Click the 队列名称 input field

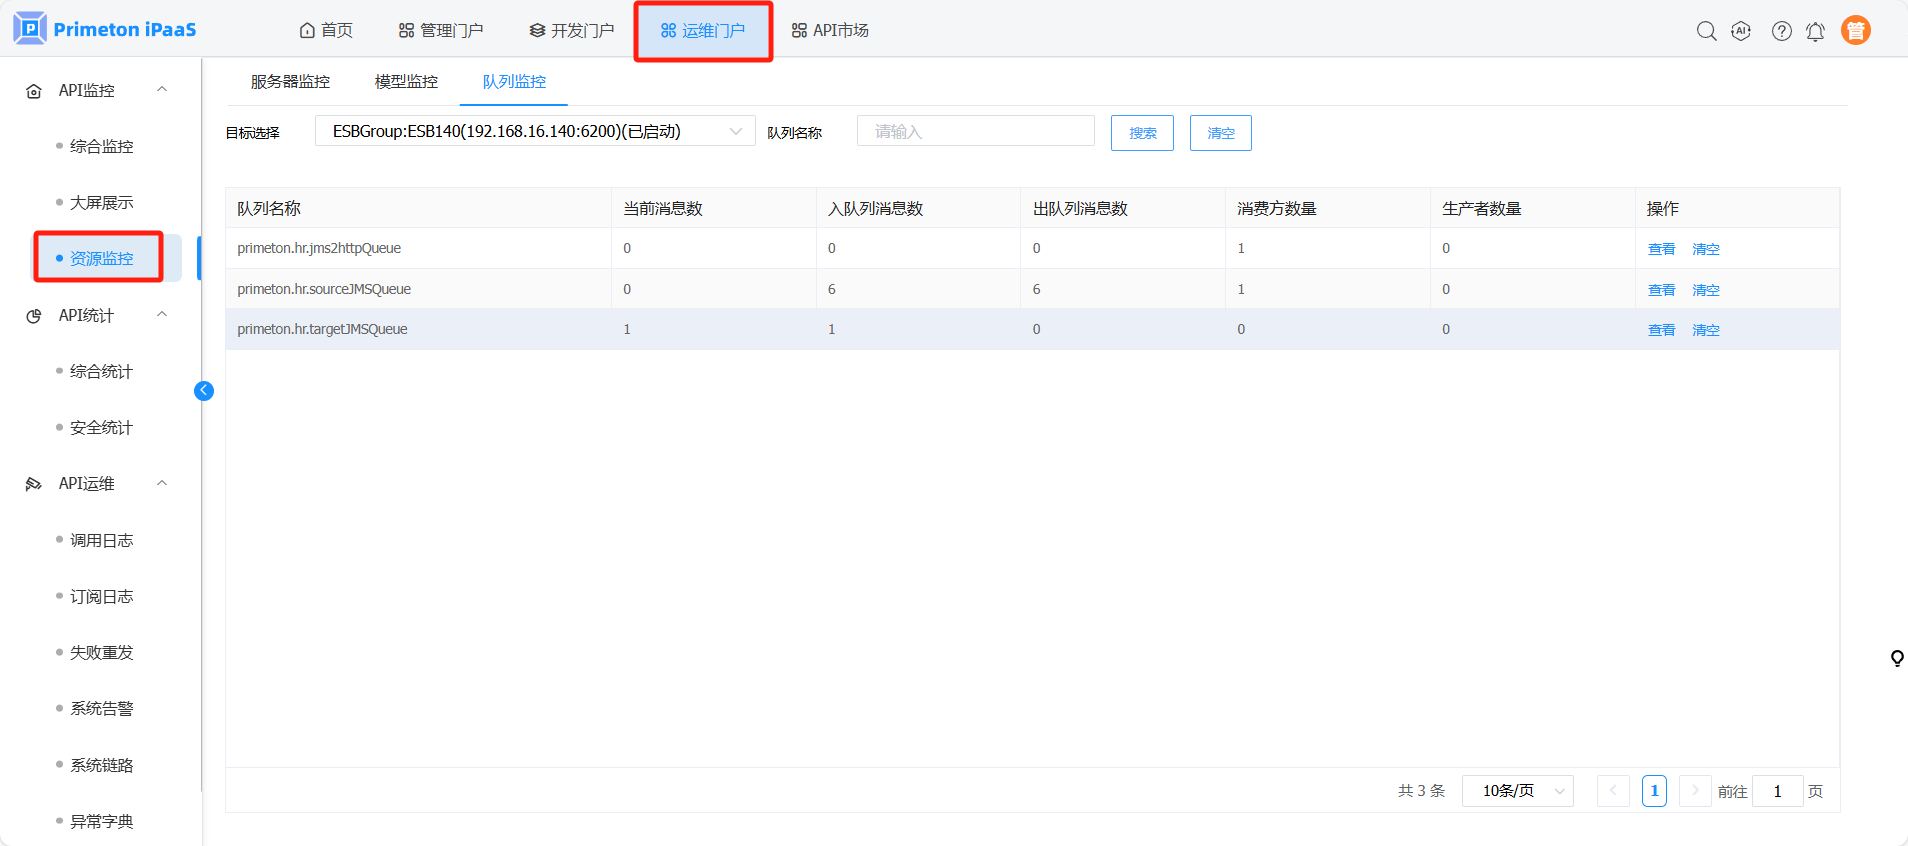coord(975,131)
